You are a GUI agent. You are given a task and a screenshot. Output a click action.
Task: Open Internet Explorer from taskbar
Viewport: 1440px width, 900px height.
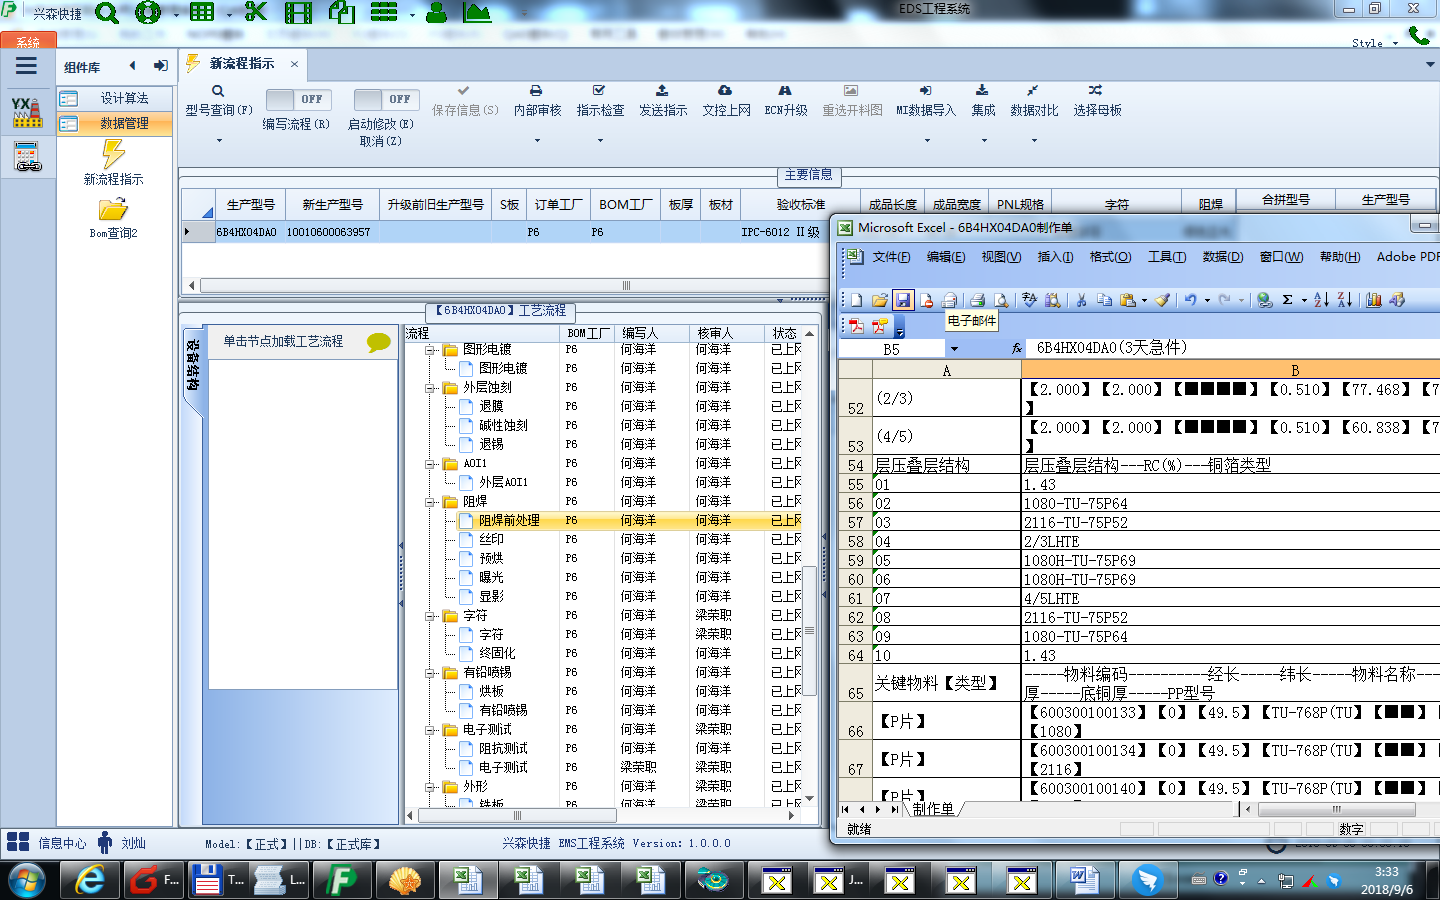(x=90, y=880)
